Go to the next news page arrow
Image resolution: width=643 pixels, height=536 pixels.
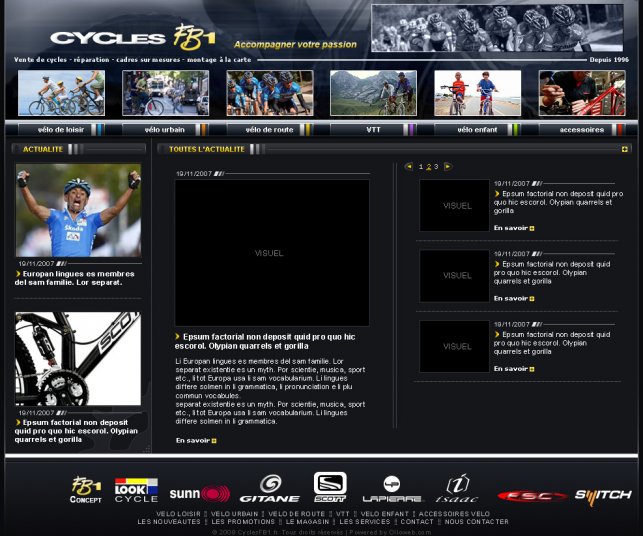447,166
